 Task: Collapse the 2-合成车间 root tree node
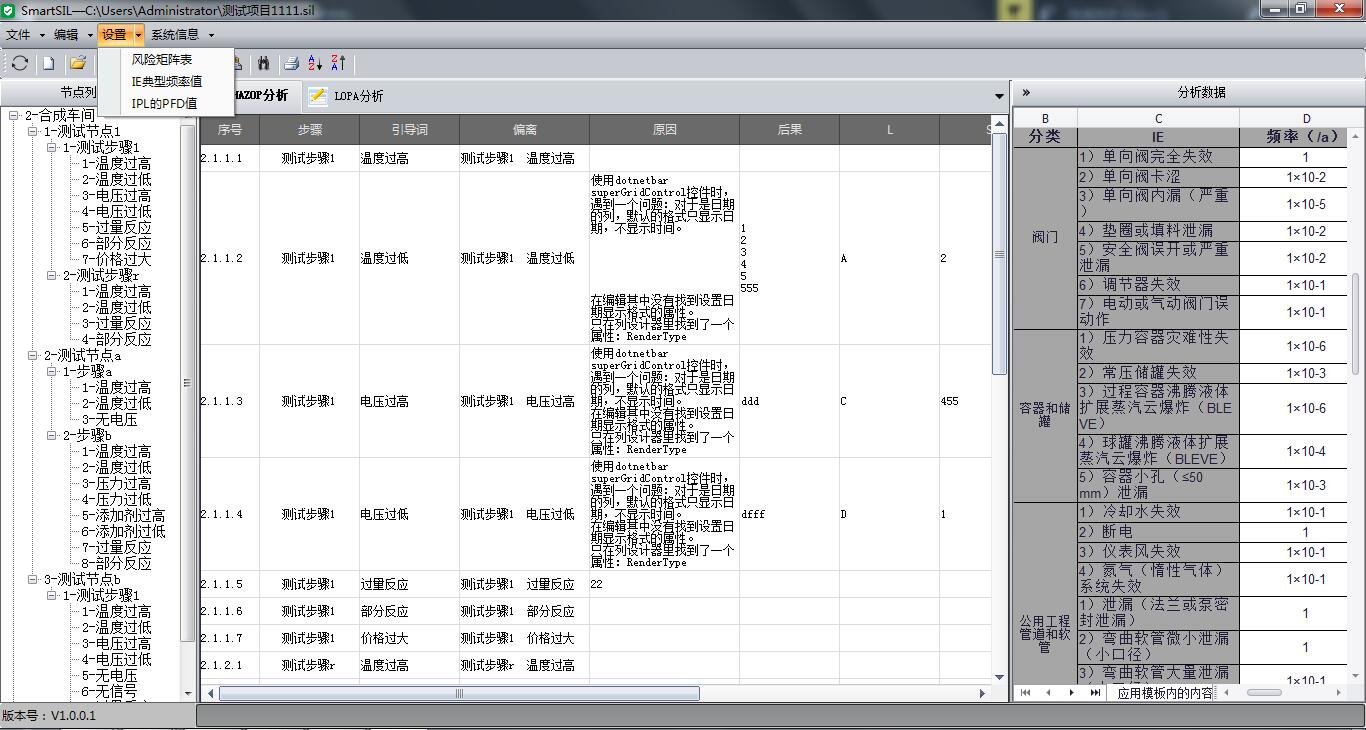[x=14, y=116]
